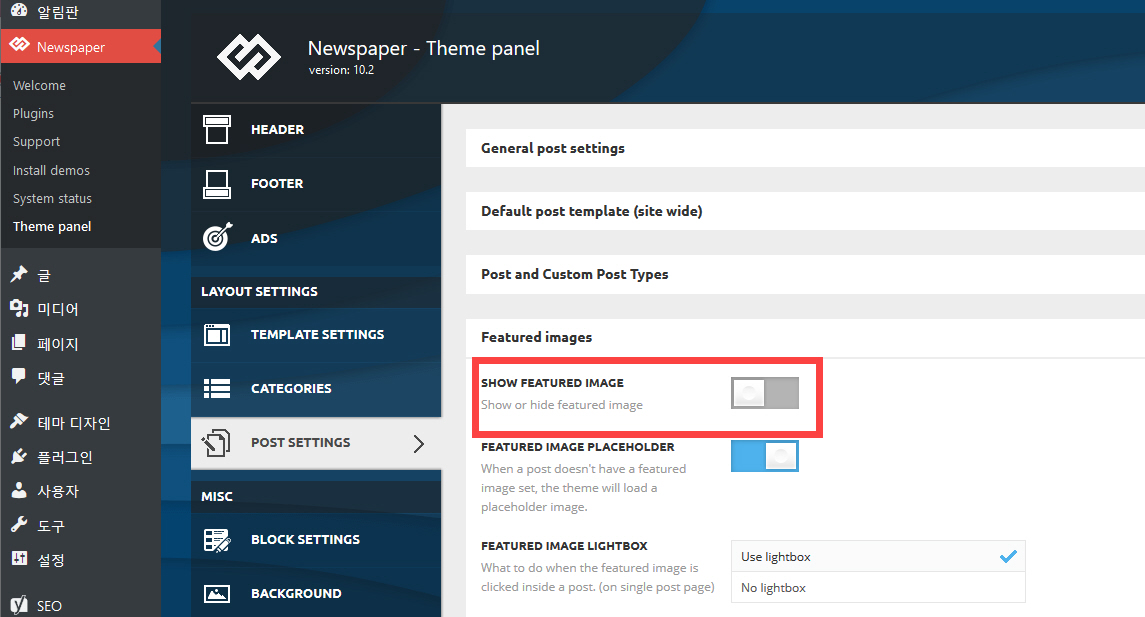The image size is (1145, 617).
Task: Click the 'FEATURED IMAGE LIGHTBOX' label
Action: click(564, 546)
